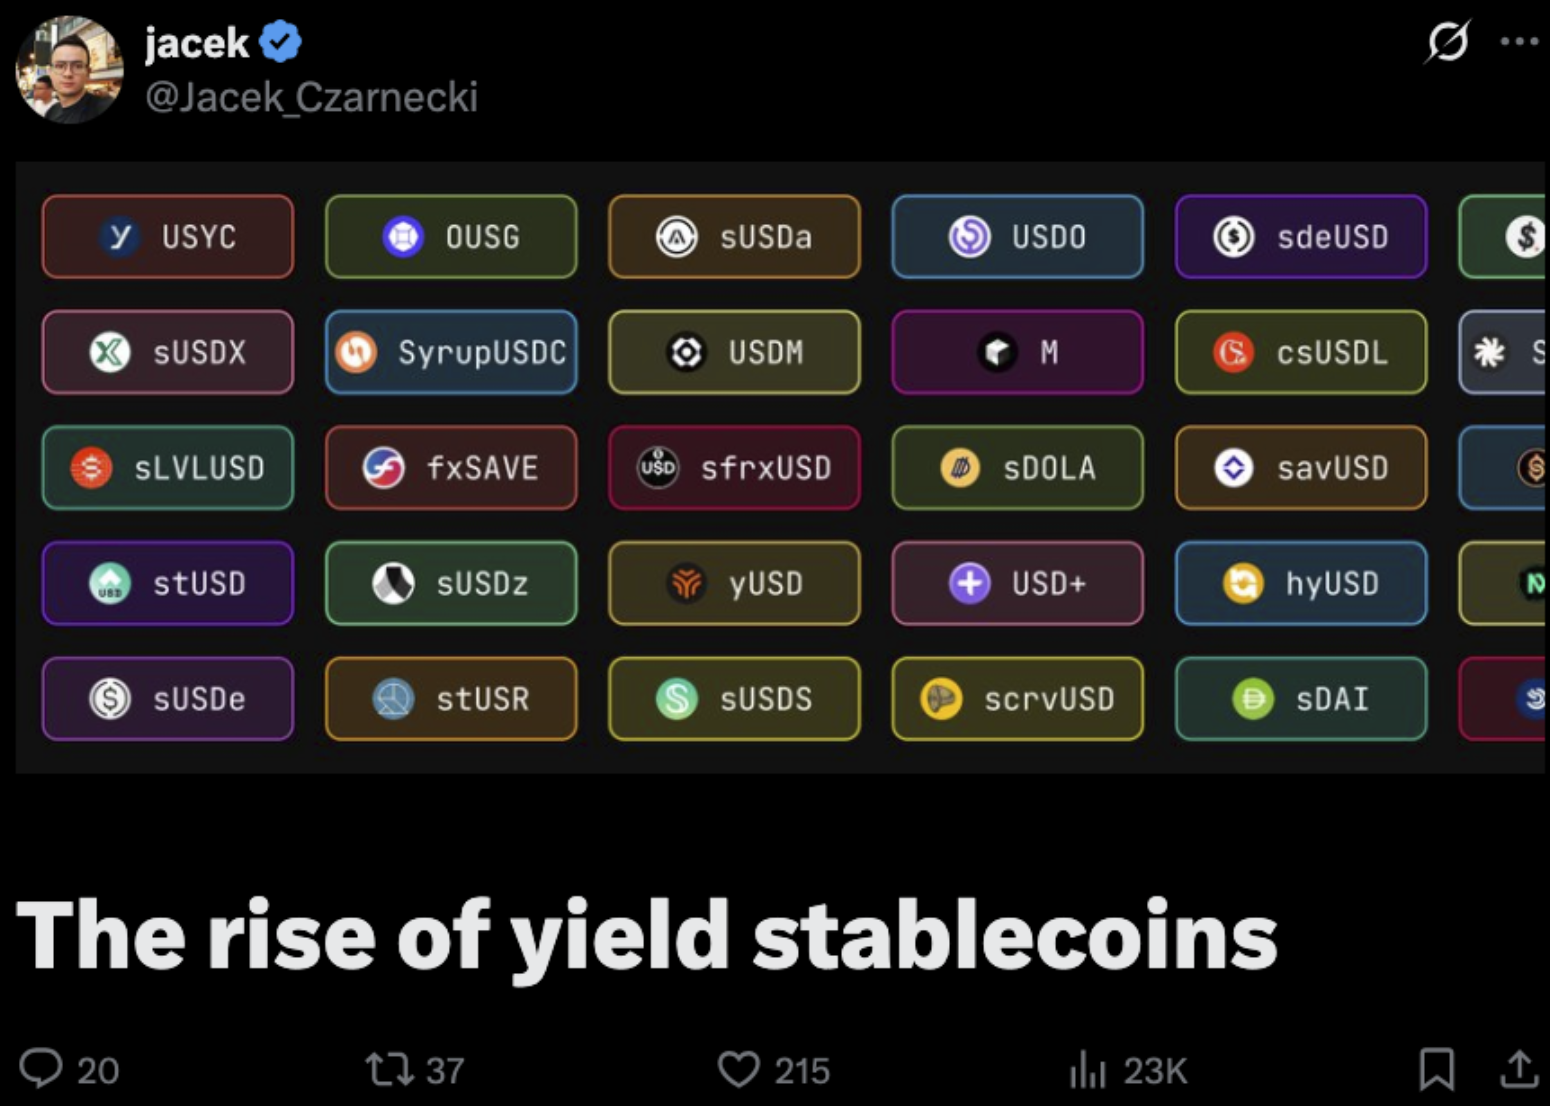Image resolution: width=1550 pixels, height=1106 pixels.
Task: Click the Grok logo icon near the top right
Action: coord(1447,42)
